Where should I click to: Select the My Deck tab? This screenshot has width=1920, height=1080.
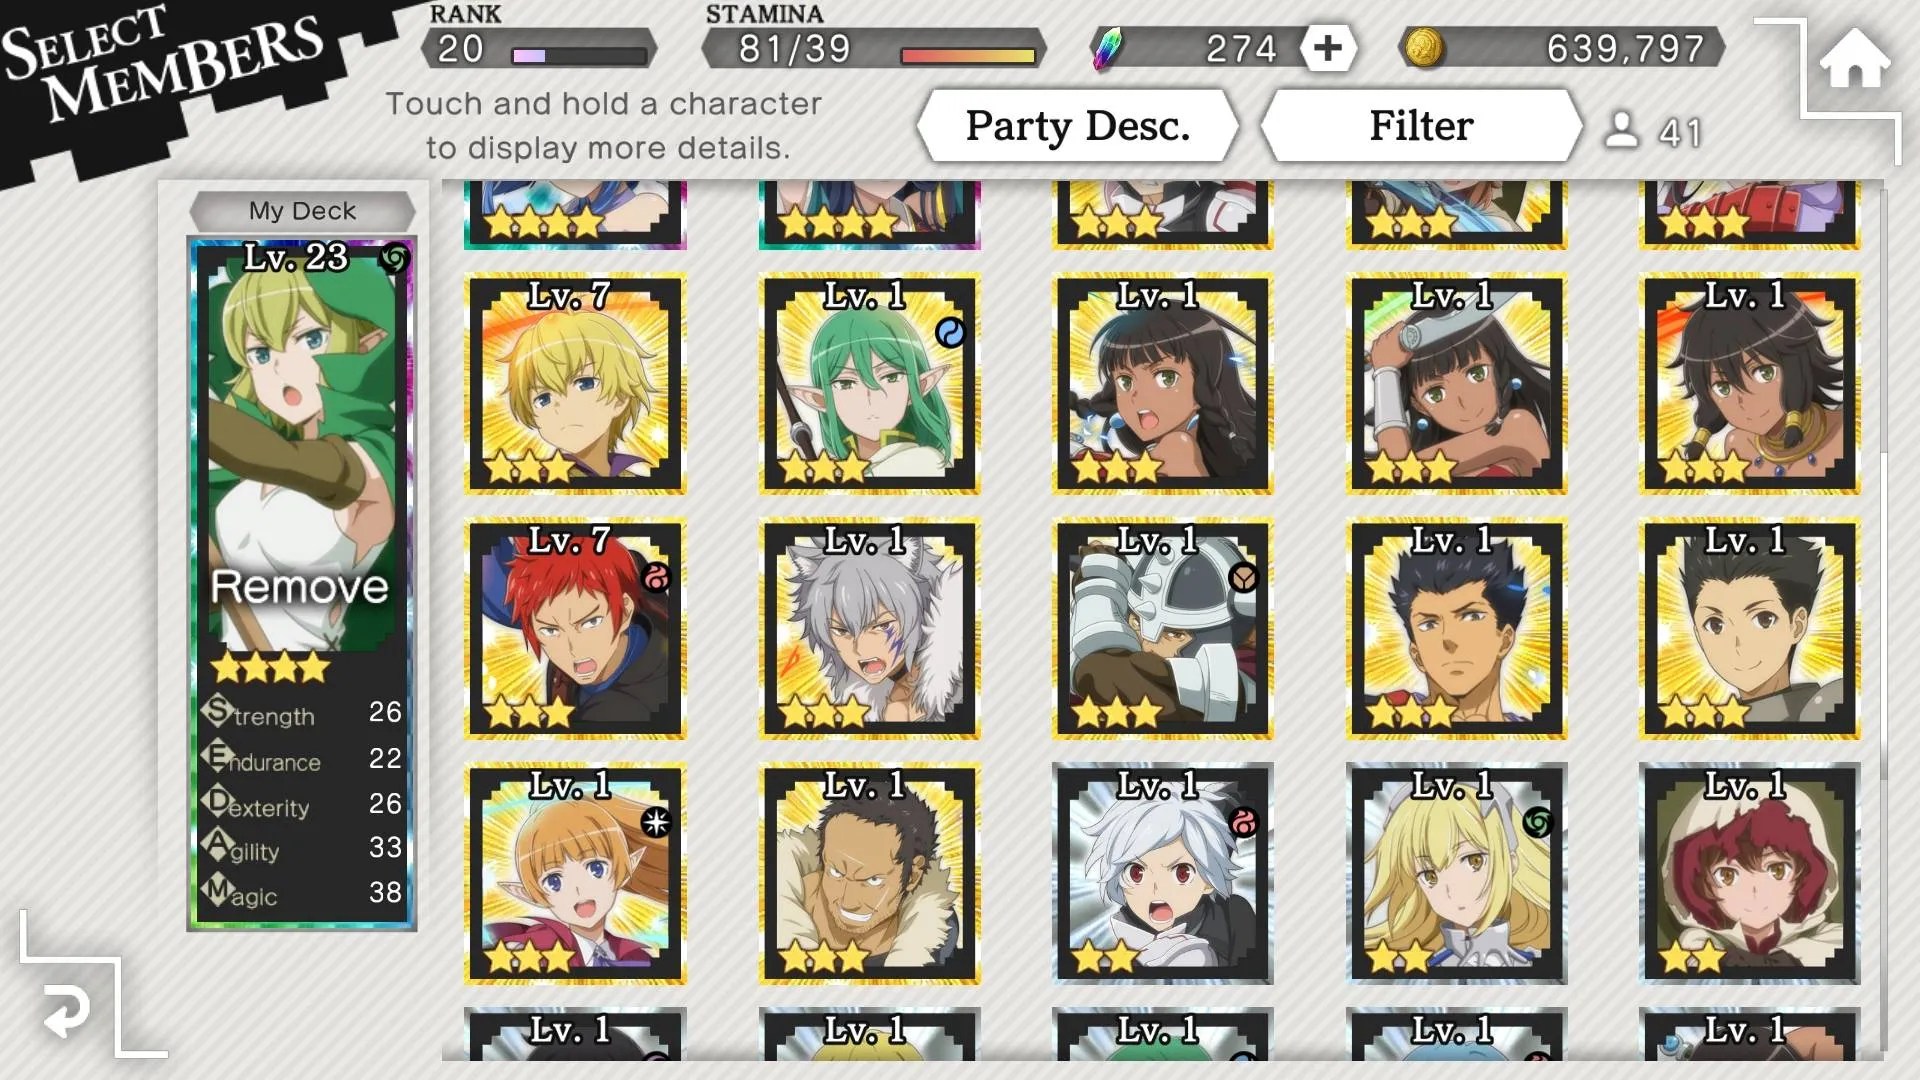click(302, 211)
